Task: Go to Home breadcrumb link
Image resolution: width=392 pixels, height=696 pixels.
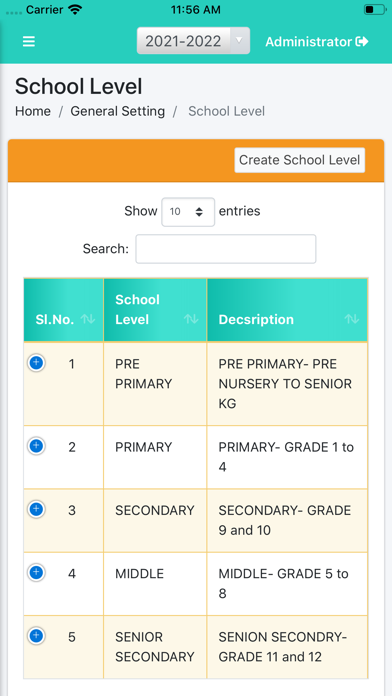Action: pyautogui.click(x=33, y=111)
